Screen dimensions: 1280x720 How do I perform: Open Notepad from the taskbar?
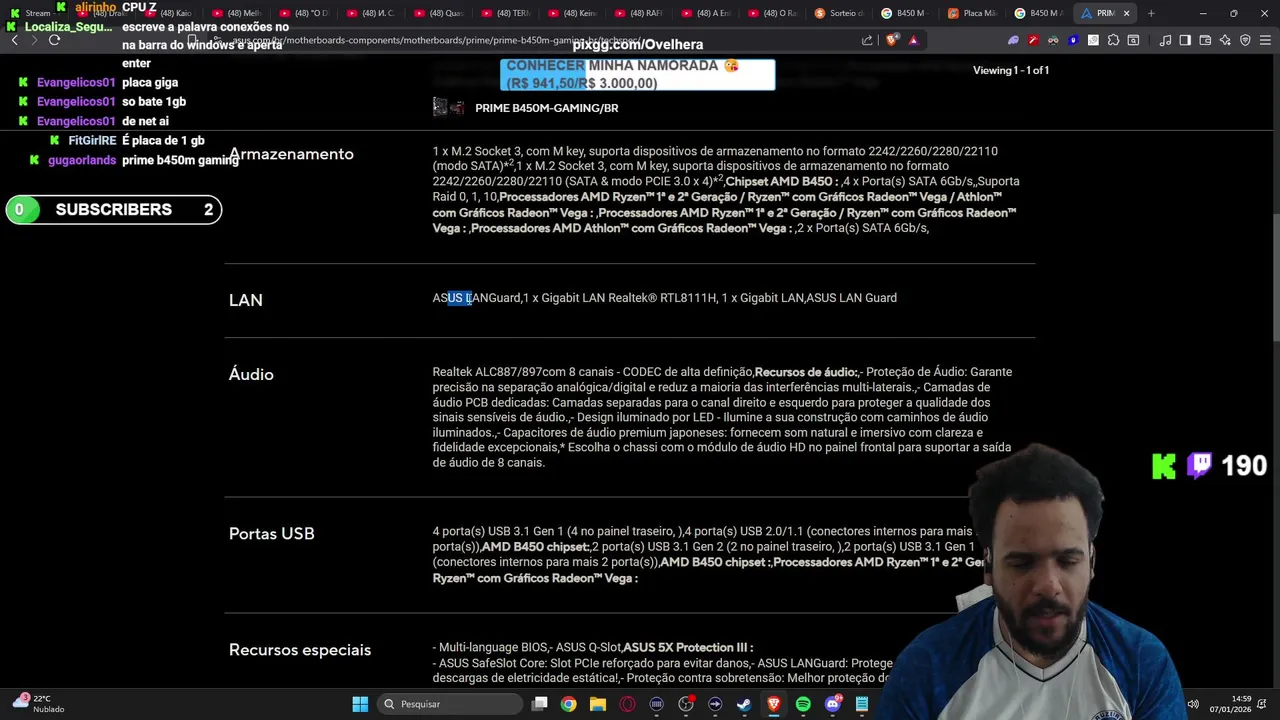click(862, 704)
